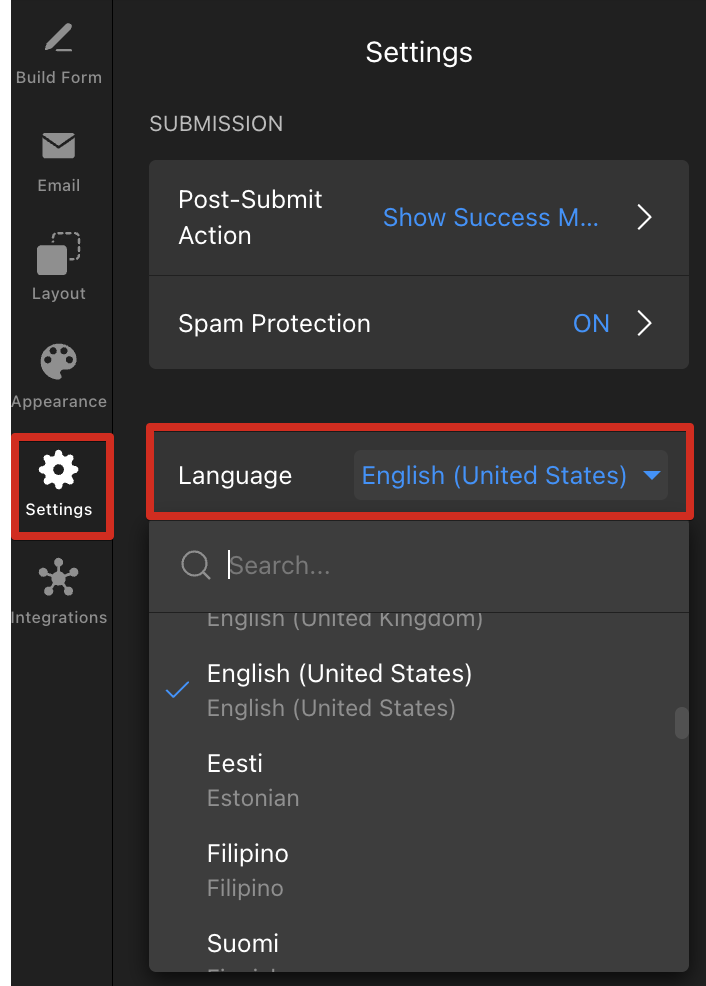Expand Spam Protection chevron arrow
Viewport: 706px width, 986px height.
[x=644, y=323]
